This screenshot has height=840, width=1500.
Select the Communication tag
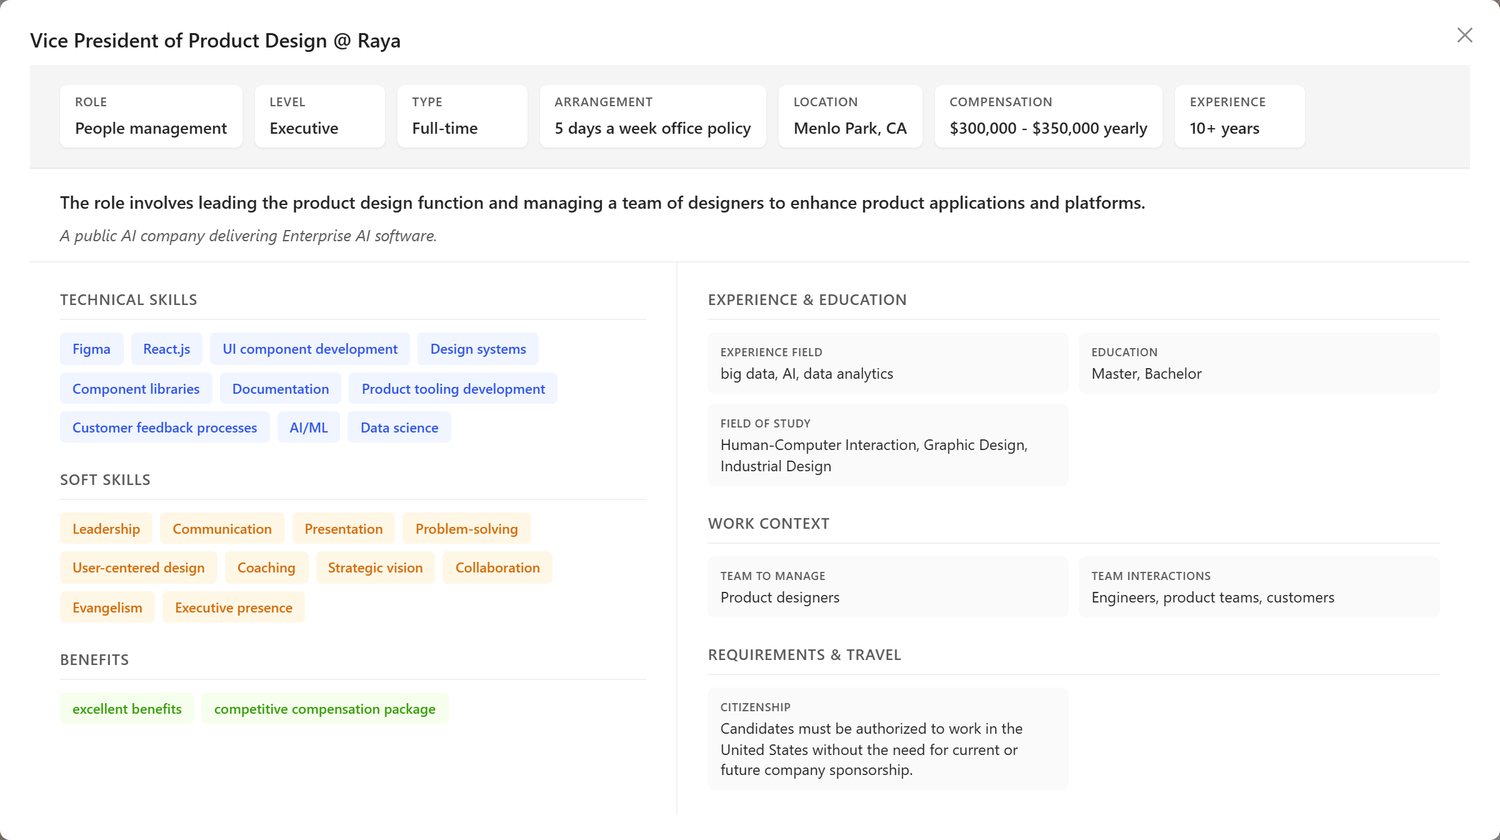coord(222,529)
